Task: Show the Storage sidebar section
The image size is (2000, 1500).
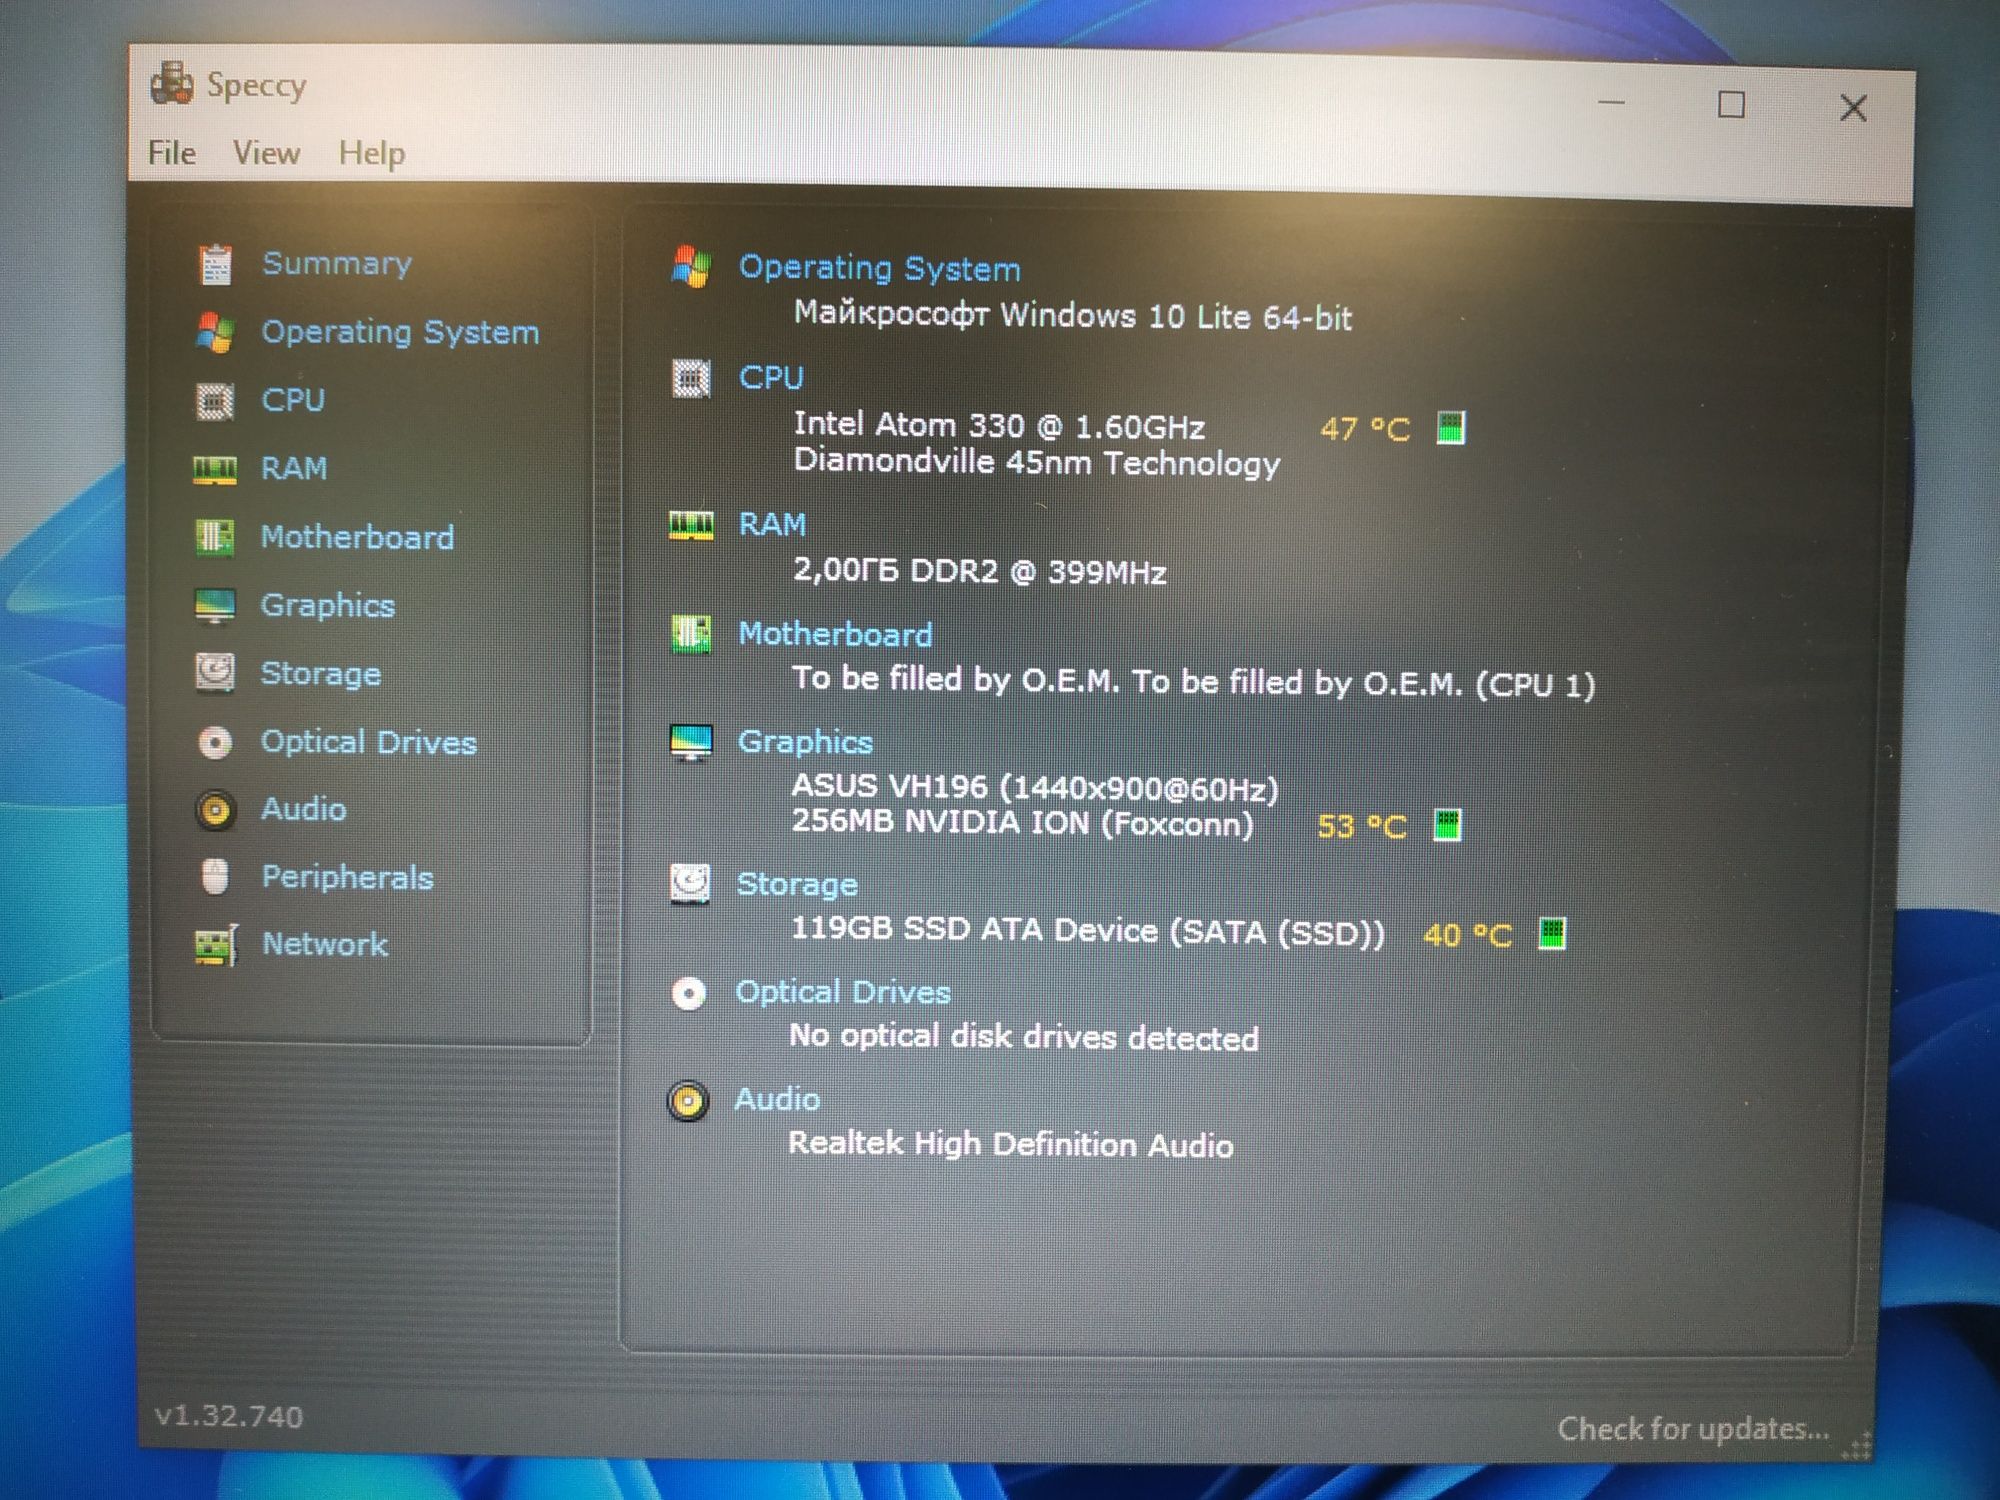Action: point(321,674)
